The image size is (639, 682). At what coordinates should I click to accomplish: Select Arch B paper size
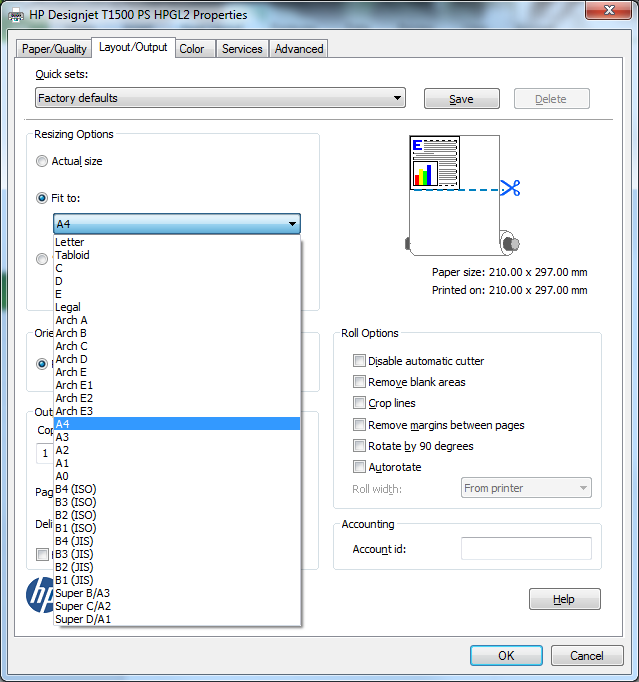177,333
